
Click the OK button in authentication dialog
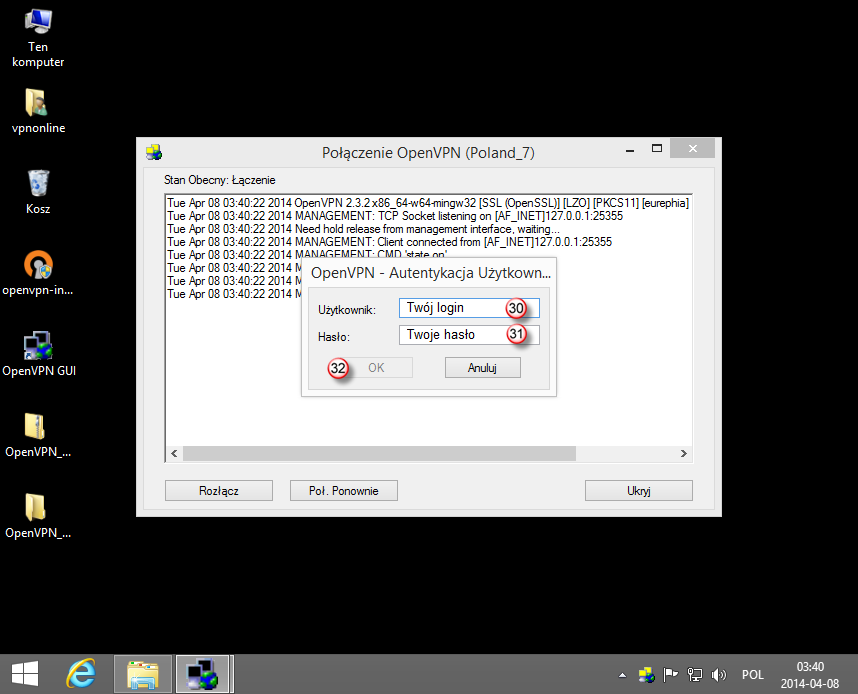tap(376, 368)
